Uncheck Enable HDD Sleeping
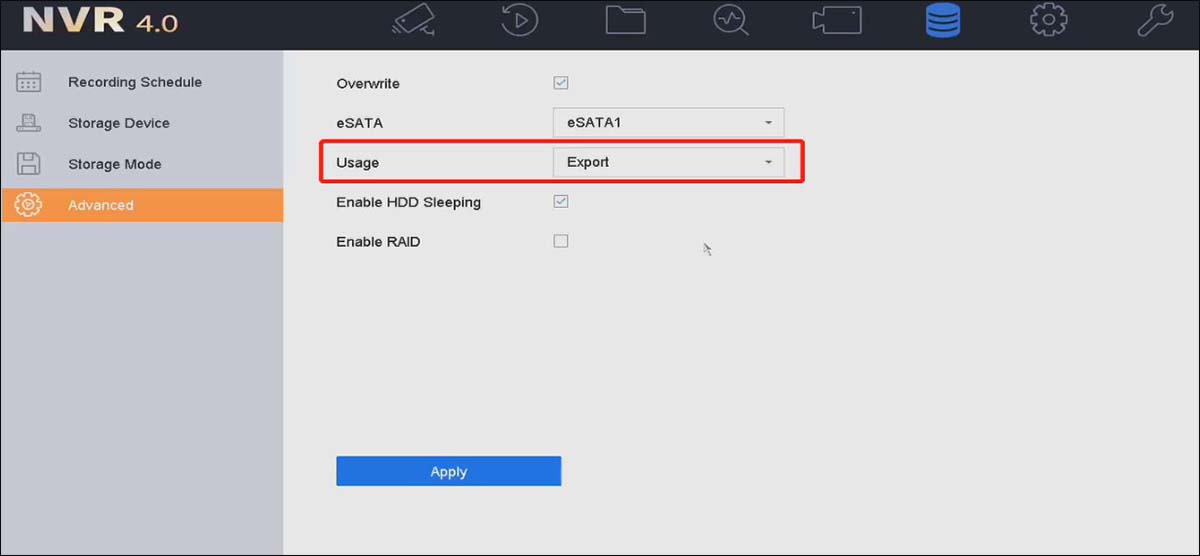The image size is (1200, 556). tap(561, 201)
